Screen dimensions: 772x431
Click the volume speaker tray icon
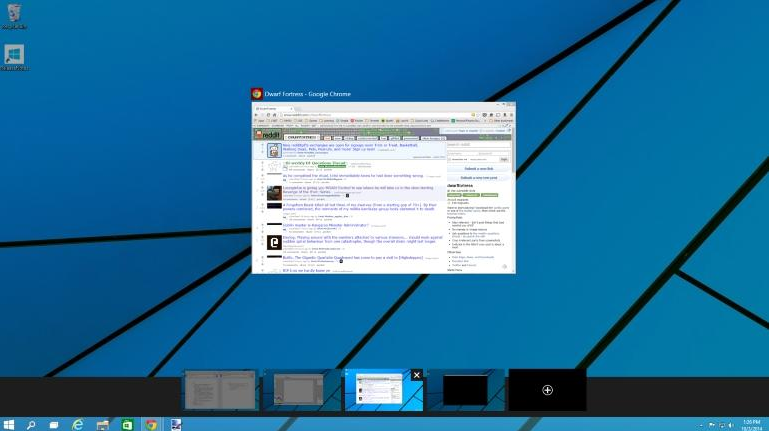click(x=731, y=425)
